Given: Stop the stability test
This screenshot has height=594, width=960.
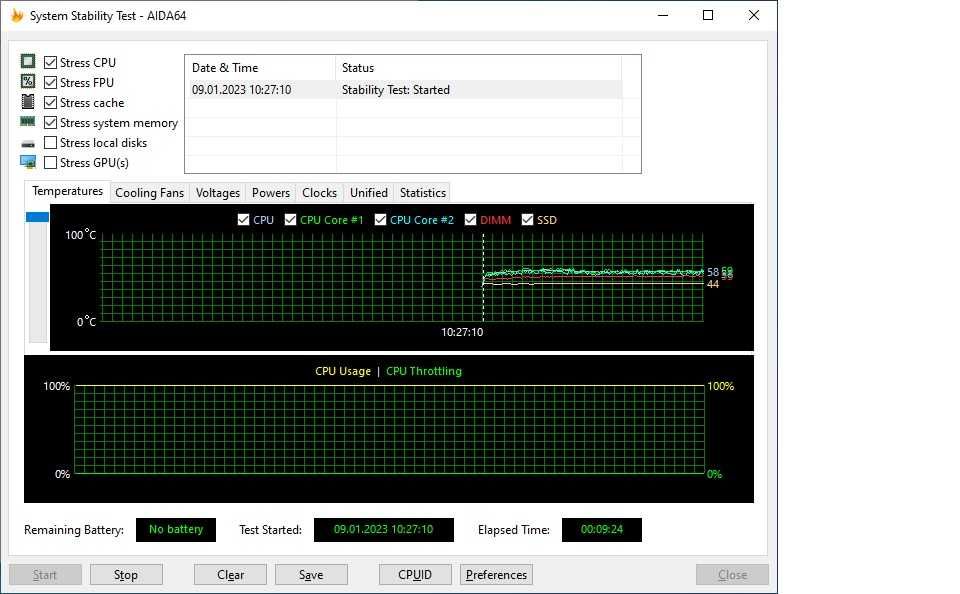Looking at the screenshot, I should (126, 575).
